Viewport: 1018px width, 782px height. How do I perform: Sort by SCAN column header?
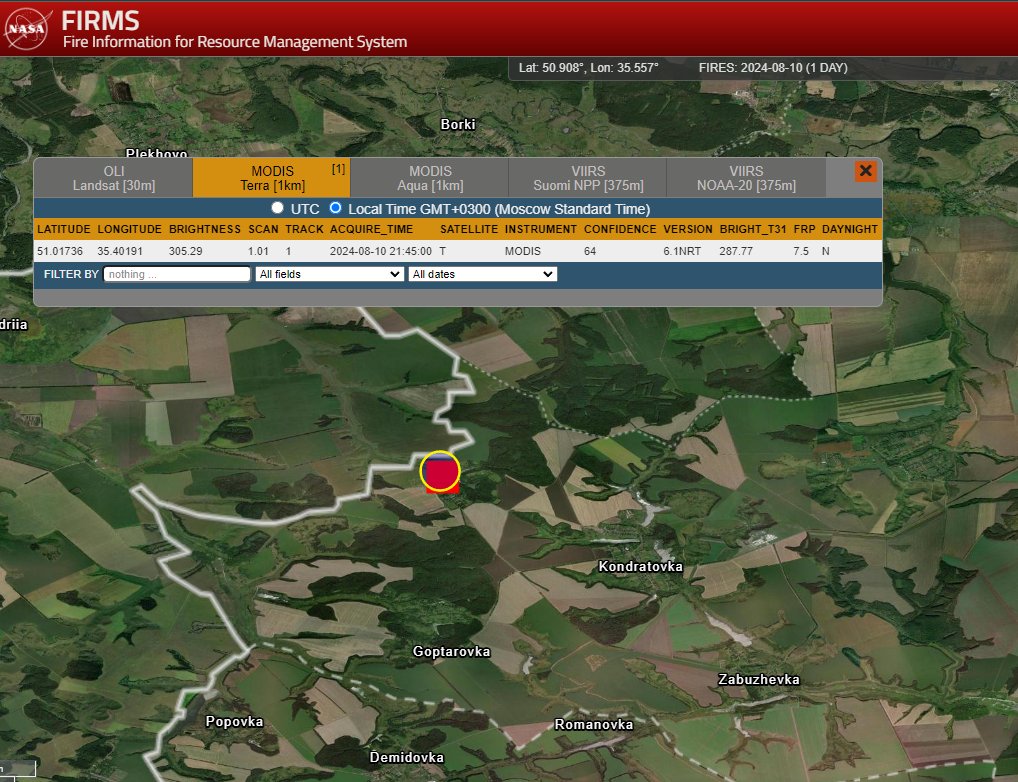click(x=263, y=229)
